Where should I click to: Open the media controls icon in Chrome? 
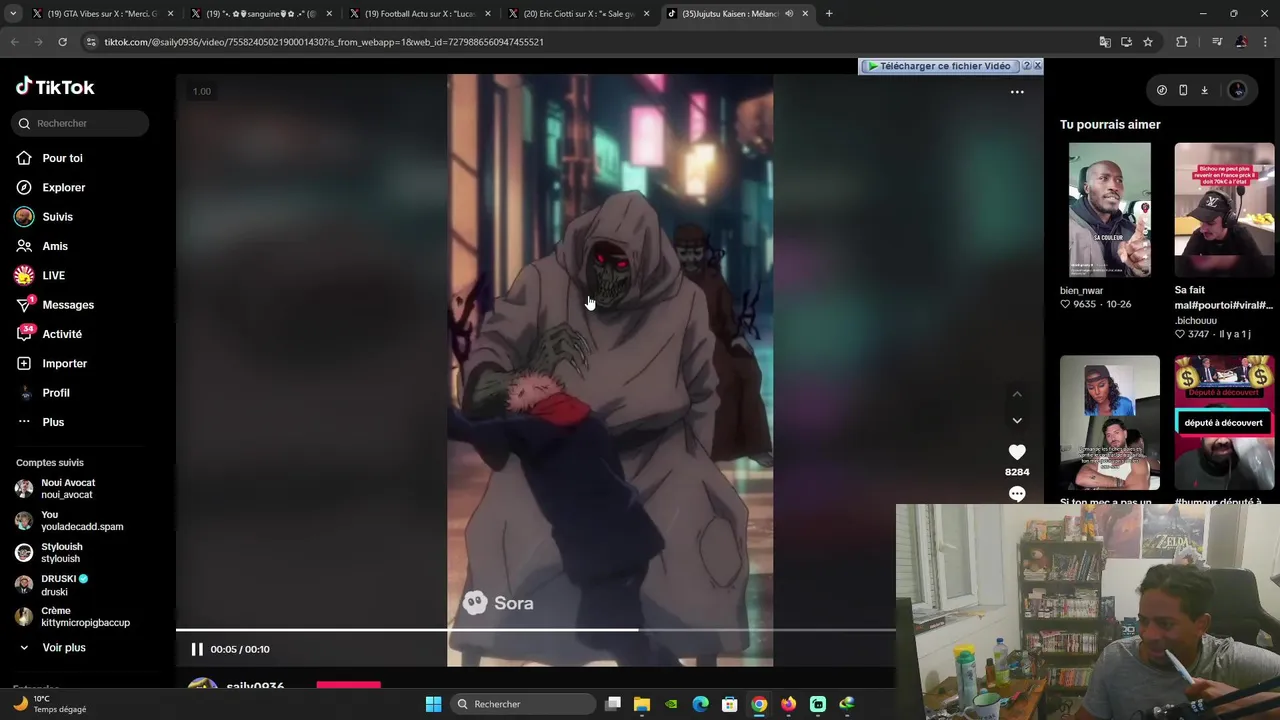click(x=1217, y=42)
